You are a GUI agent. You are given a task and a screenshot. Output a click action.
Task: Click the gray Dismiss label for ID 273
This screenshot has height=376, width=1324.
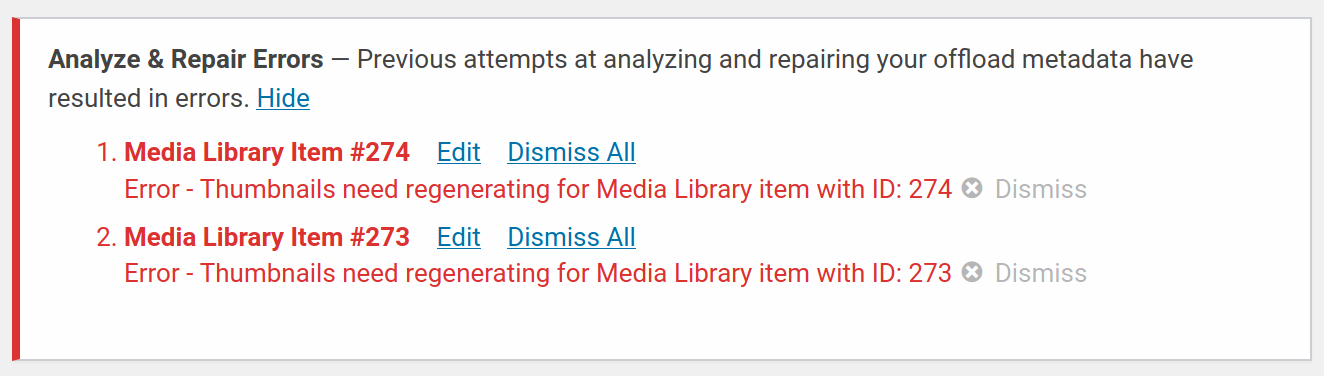pyautogui.click(x=1041, y=273)
